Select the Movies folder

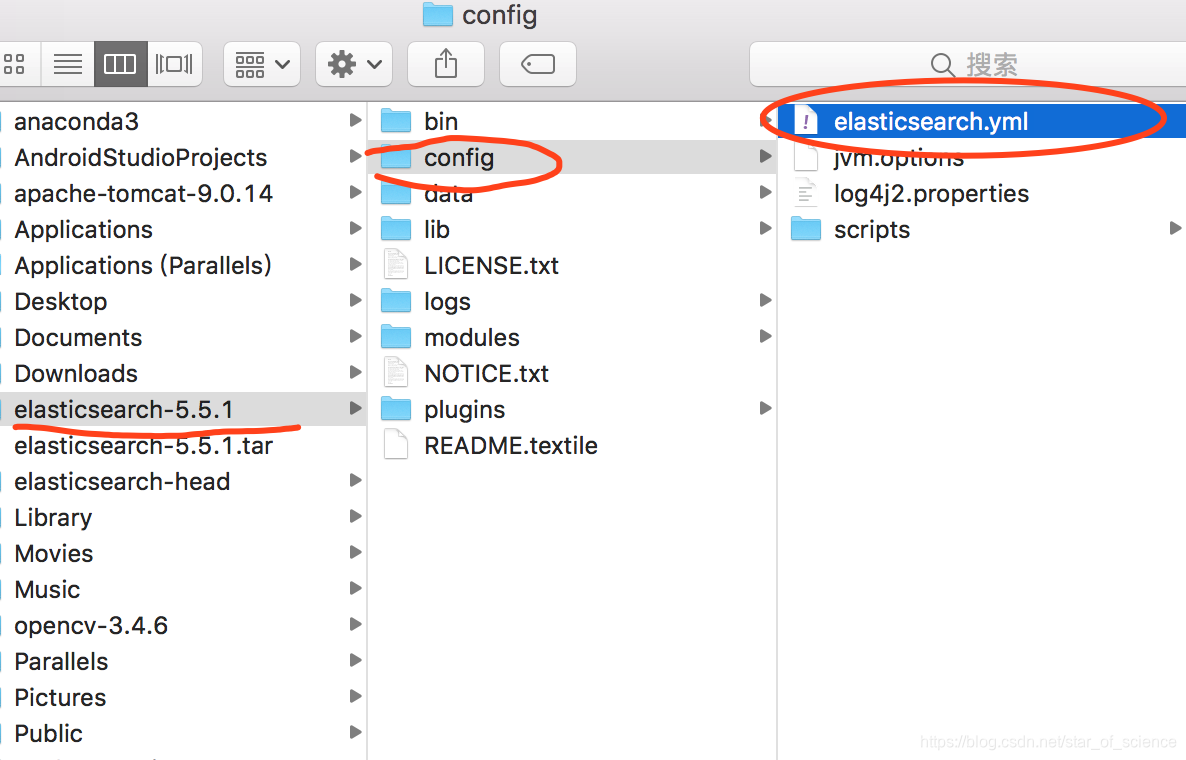(183, 553)
